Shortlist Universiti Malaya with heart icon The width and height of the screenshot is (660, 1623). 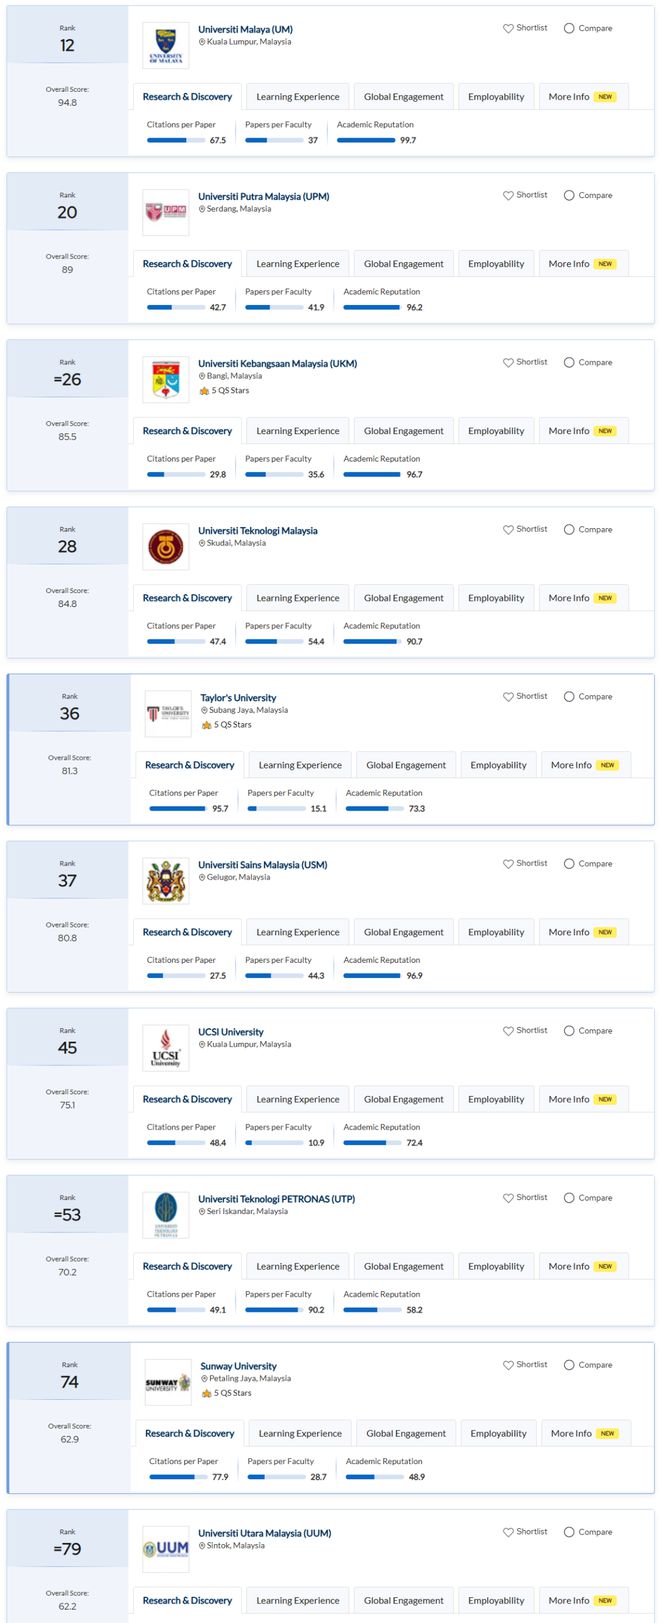pos(508,28)
